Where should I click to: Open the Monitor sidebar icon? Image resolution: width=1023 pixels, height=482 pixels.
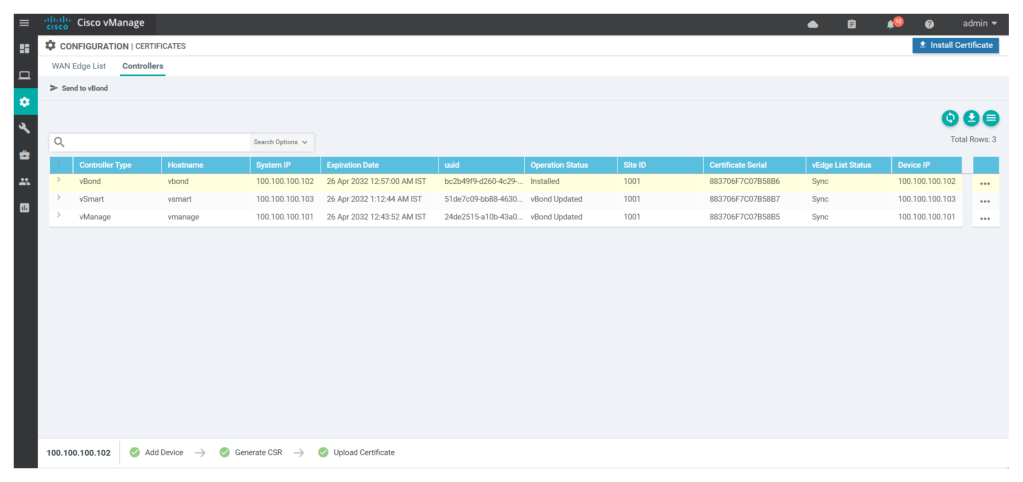coord(24,75)
